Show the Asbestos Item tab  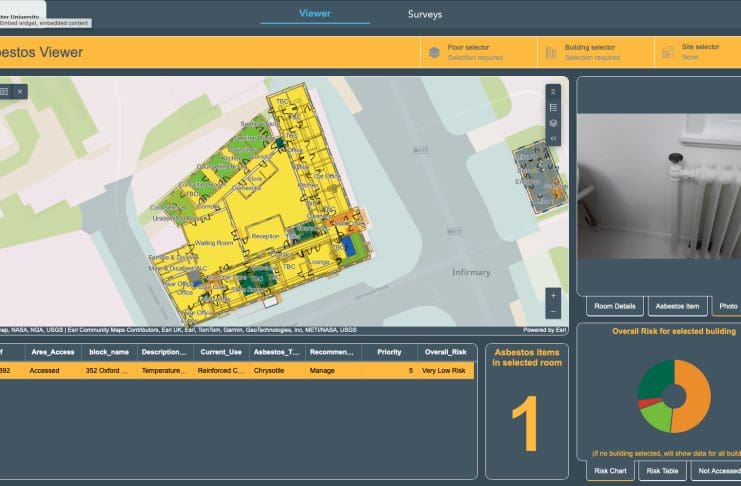click(678, 306)
